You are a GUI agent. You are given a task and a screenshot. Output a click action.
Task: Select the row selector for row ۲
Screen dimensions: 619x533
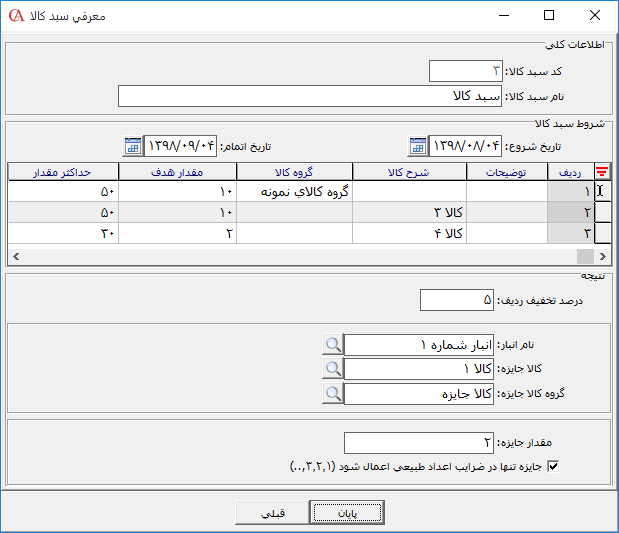pos(602,212)
